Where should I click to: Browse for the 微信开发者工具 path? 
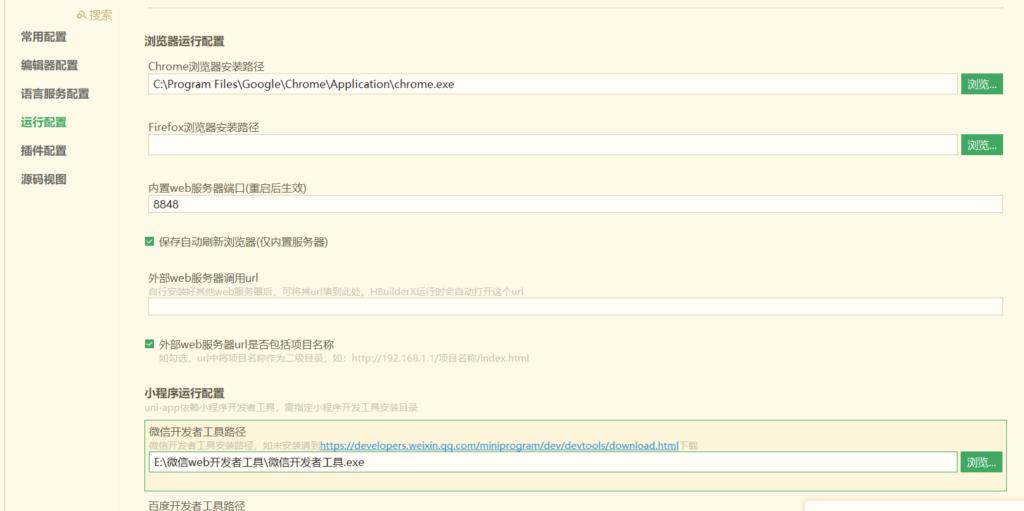tap(981, 462)
